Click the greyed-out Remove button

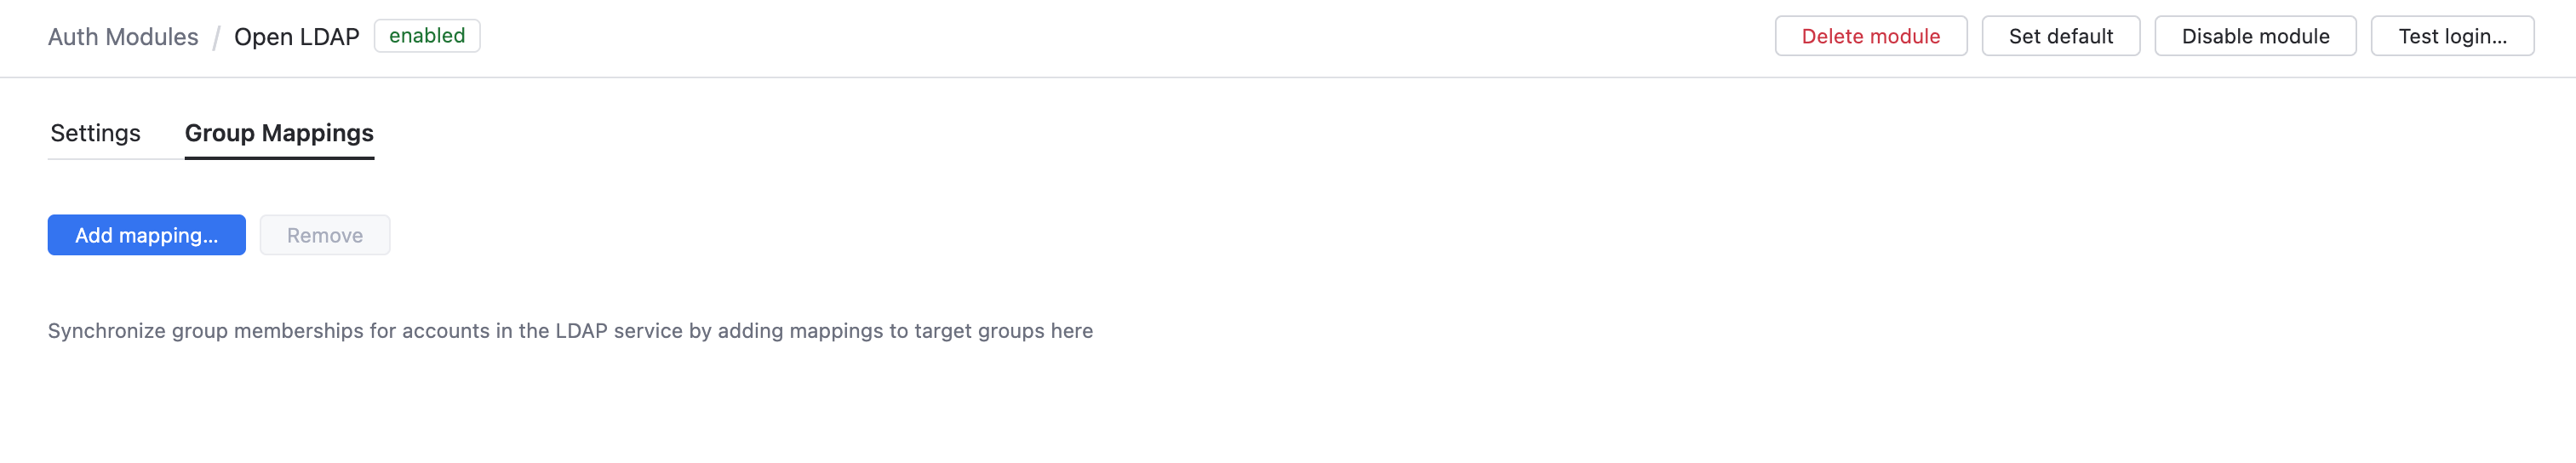(x=325, y=235)
